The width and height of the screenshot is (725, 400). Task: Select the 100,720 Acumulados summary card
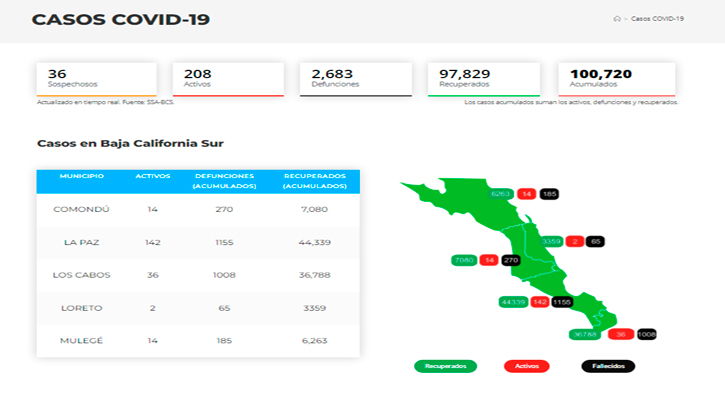pos(617,80)
